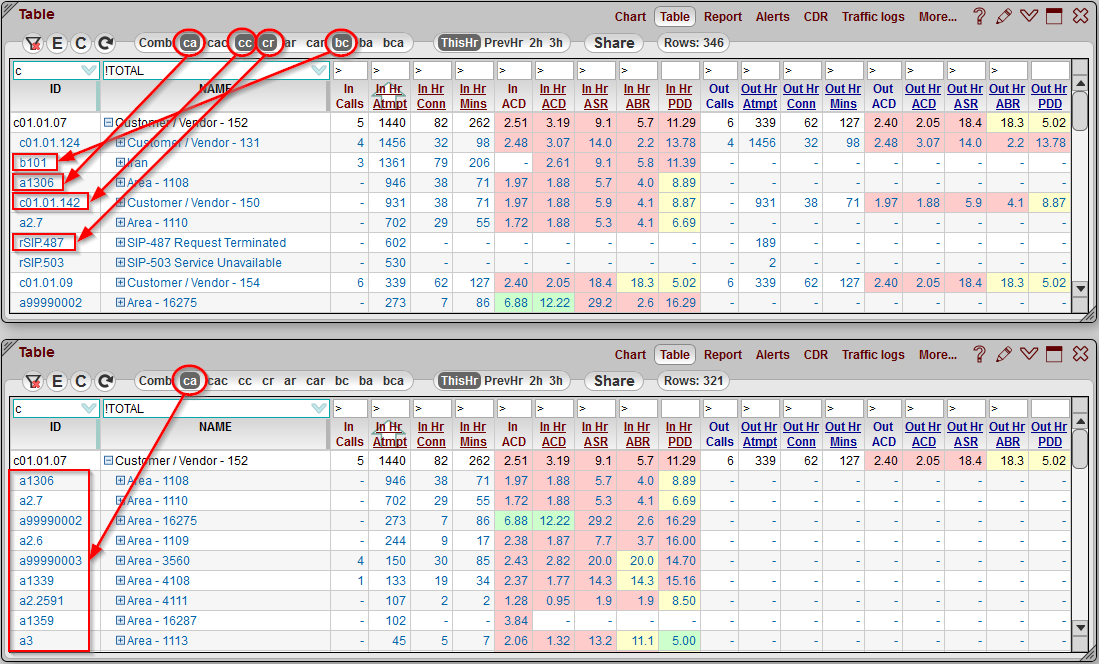This screenshot has height=664, width=1099.
Task: Click the C collapse-all icon in lower panel
Action: point(81,381)
